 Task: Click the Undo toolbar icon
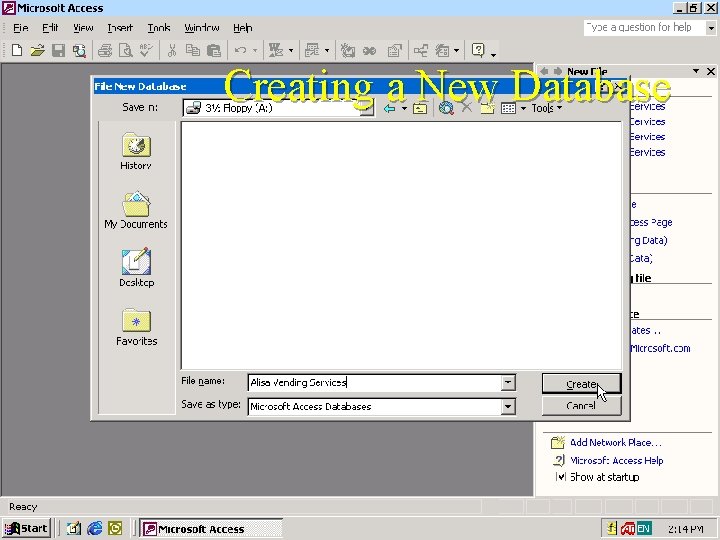pyautogui.click(x=240, y=50)
